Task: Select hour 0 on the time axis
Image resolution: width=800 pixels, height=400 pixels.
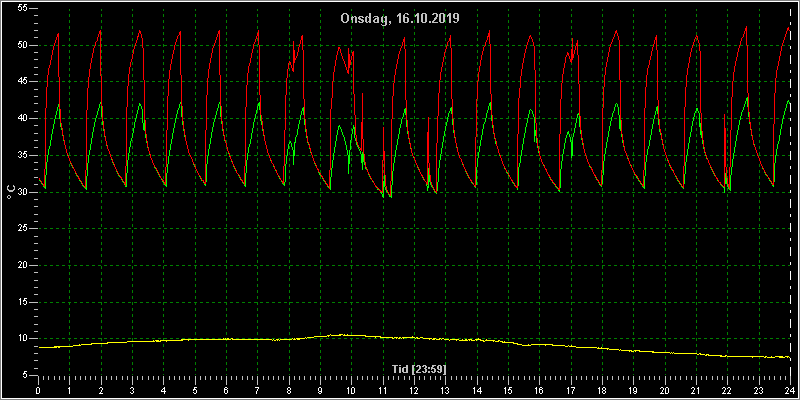Action: pyautogui.click(x=38, y=389)
